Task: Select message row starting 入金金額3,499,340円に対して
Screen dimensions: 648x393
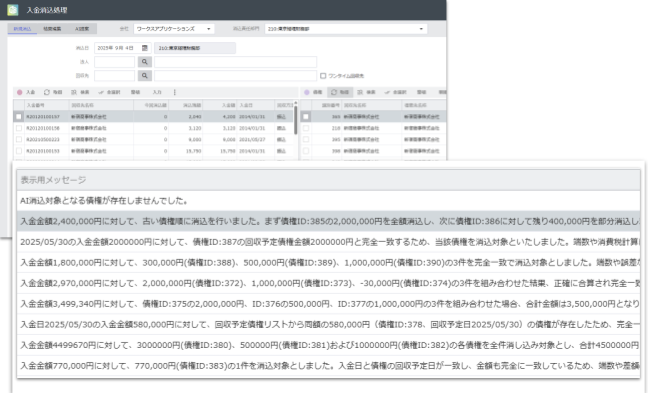Action: tap(329, 304)
